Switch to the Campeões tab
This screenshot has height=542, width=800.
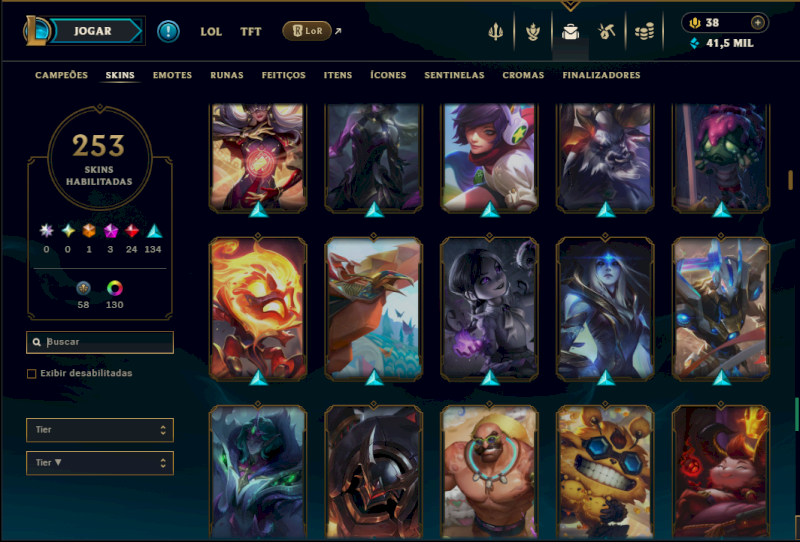61,75
